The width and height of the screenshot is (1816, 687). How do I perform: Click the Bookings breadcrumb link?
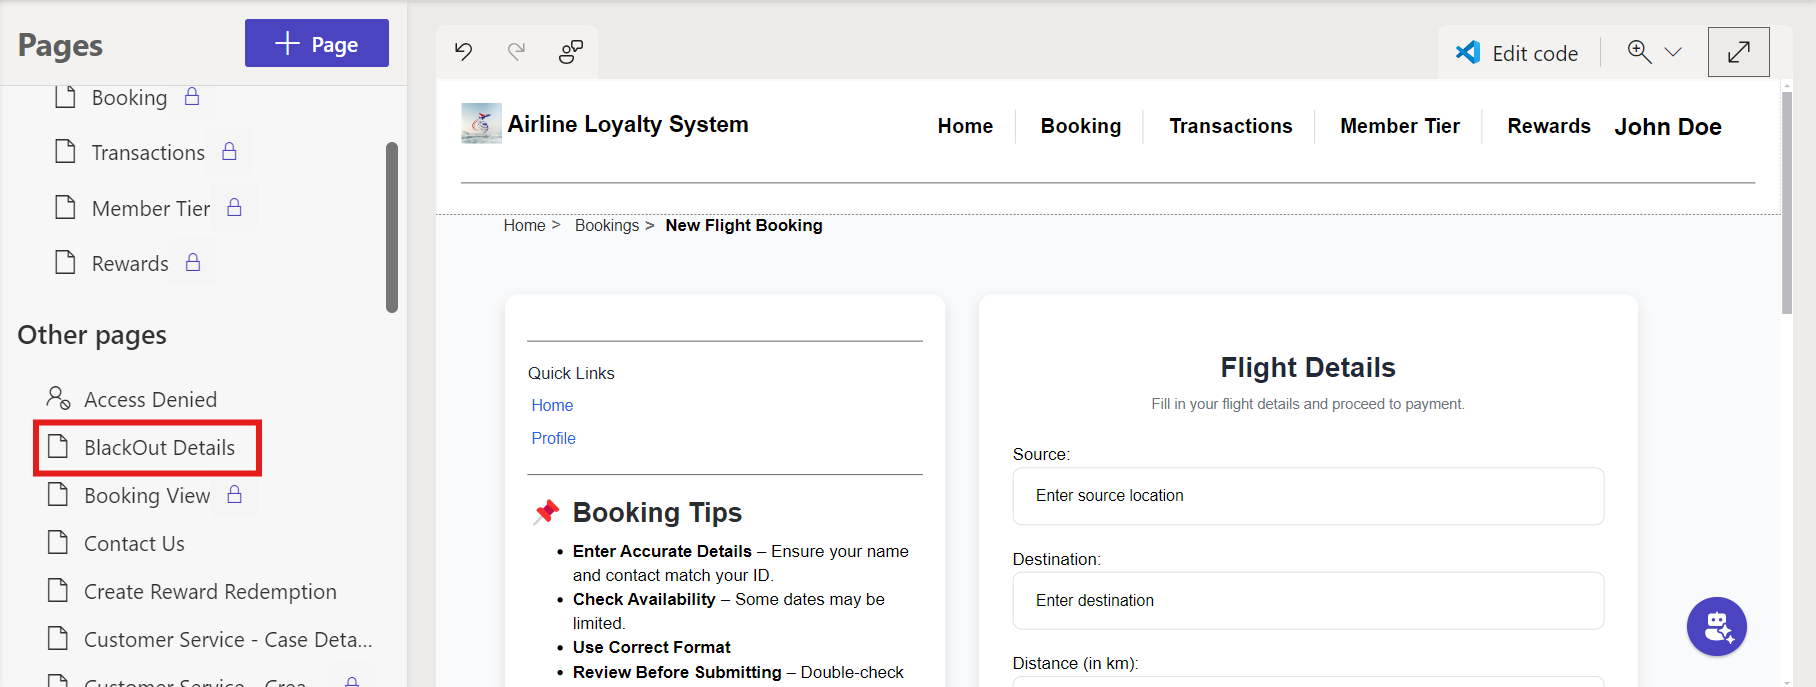click(606, 225)
